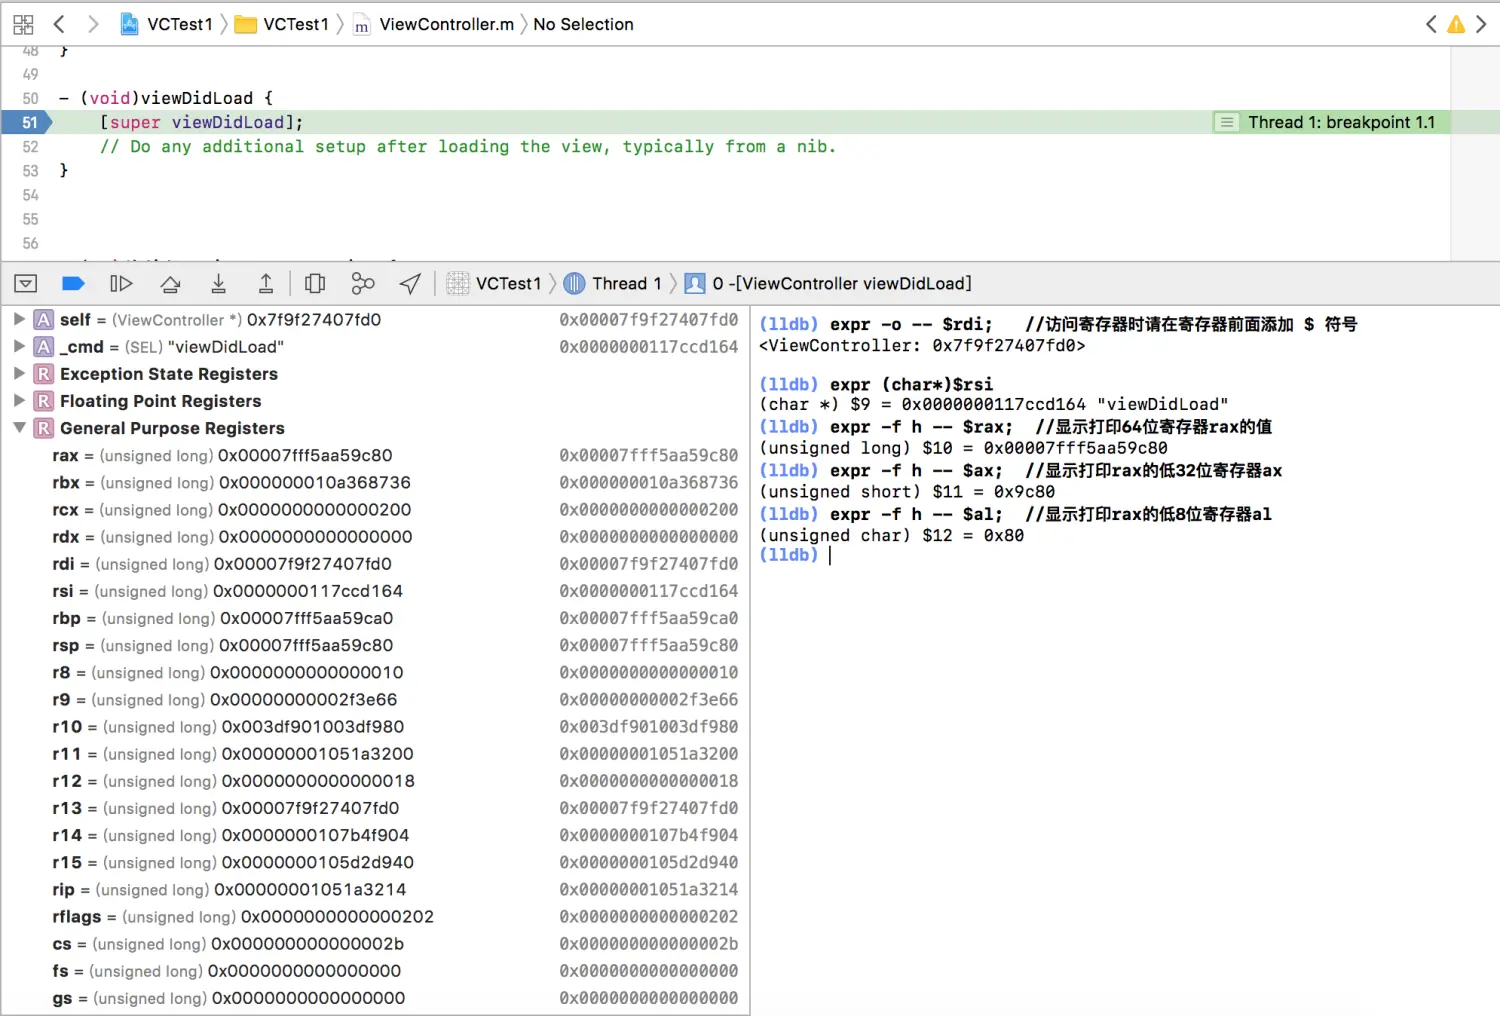
Task: Collapse General Purpose Registers
Action: click(x=19, y=428)
